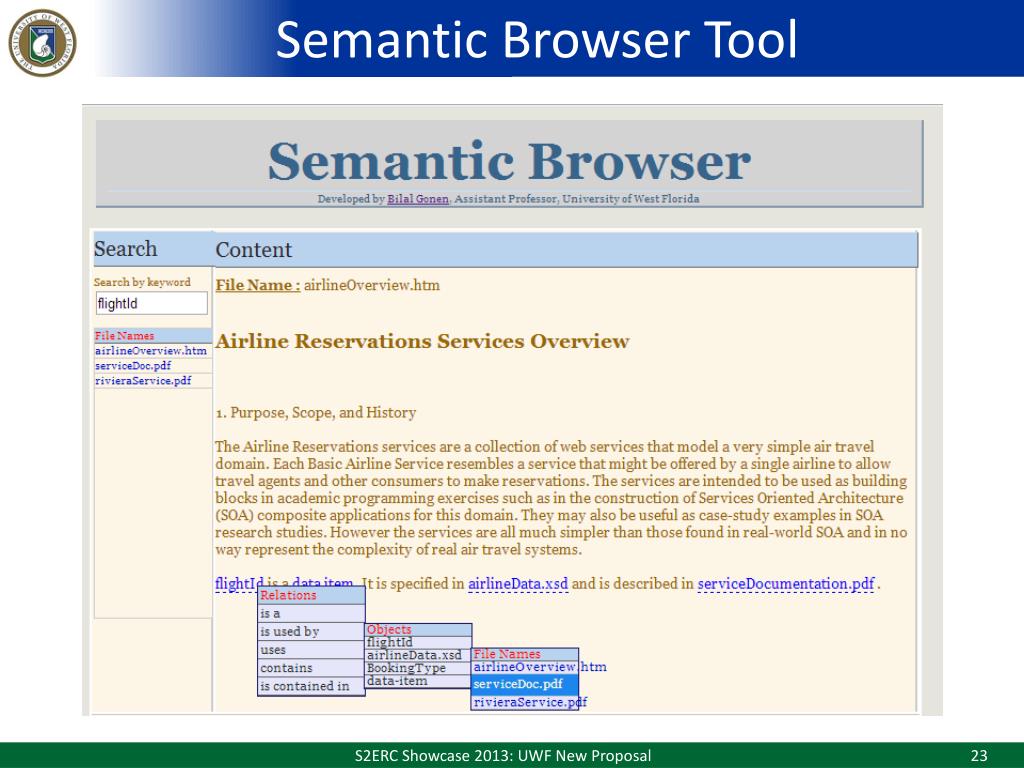Open airlineOverview.htm in the left Search panel
Viewport: 1024px width, 768px height.
(x=151, y=351)
